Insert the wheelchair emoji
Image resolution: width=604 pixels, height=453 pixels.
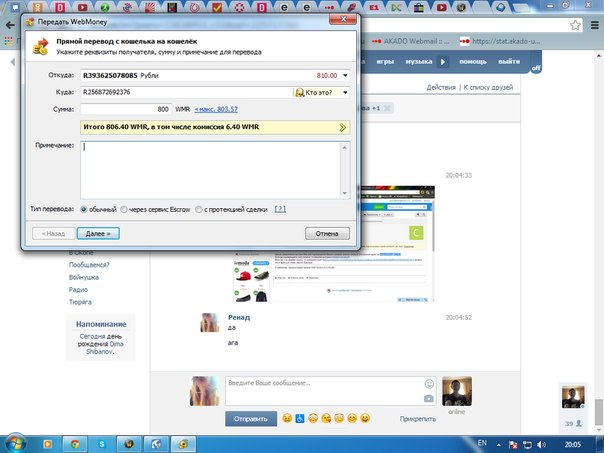(x=300, y=418)
